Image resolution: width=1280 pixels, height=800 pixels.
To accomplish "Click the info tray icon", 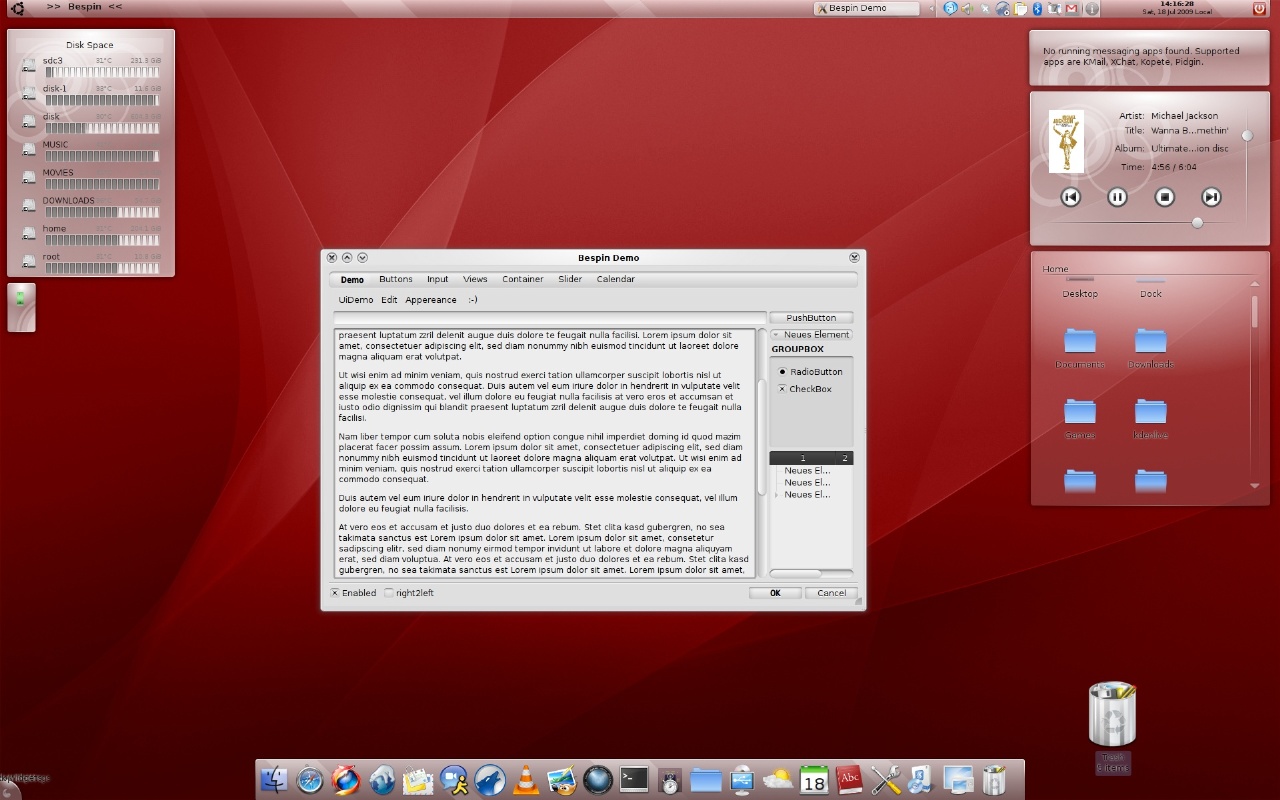I will (1092, 8).
